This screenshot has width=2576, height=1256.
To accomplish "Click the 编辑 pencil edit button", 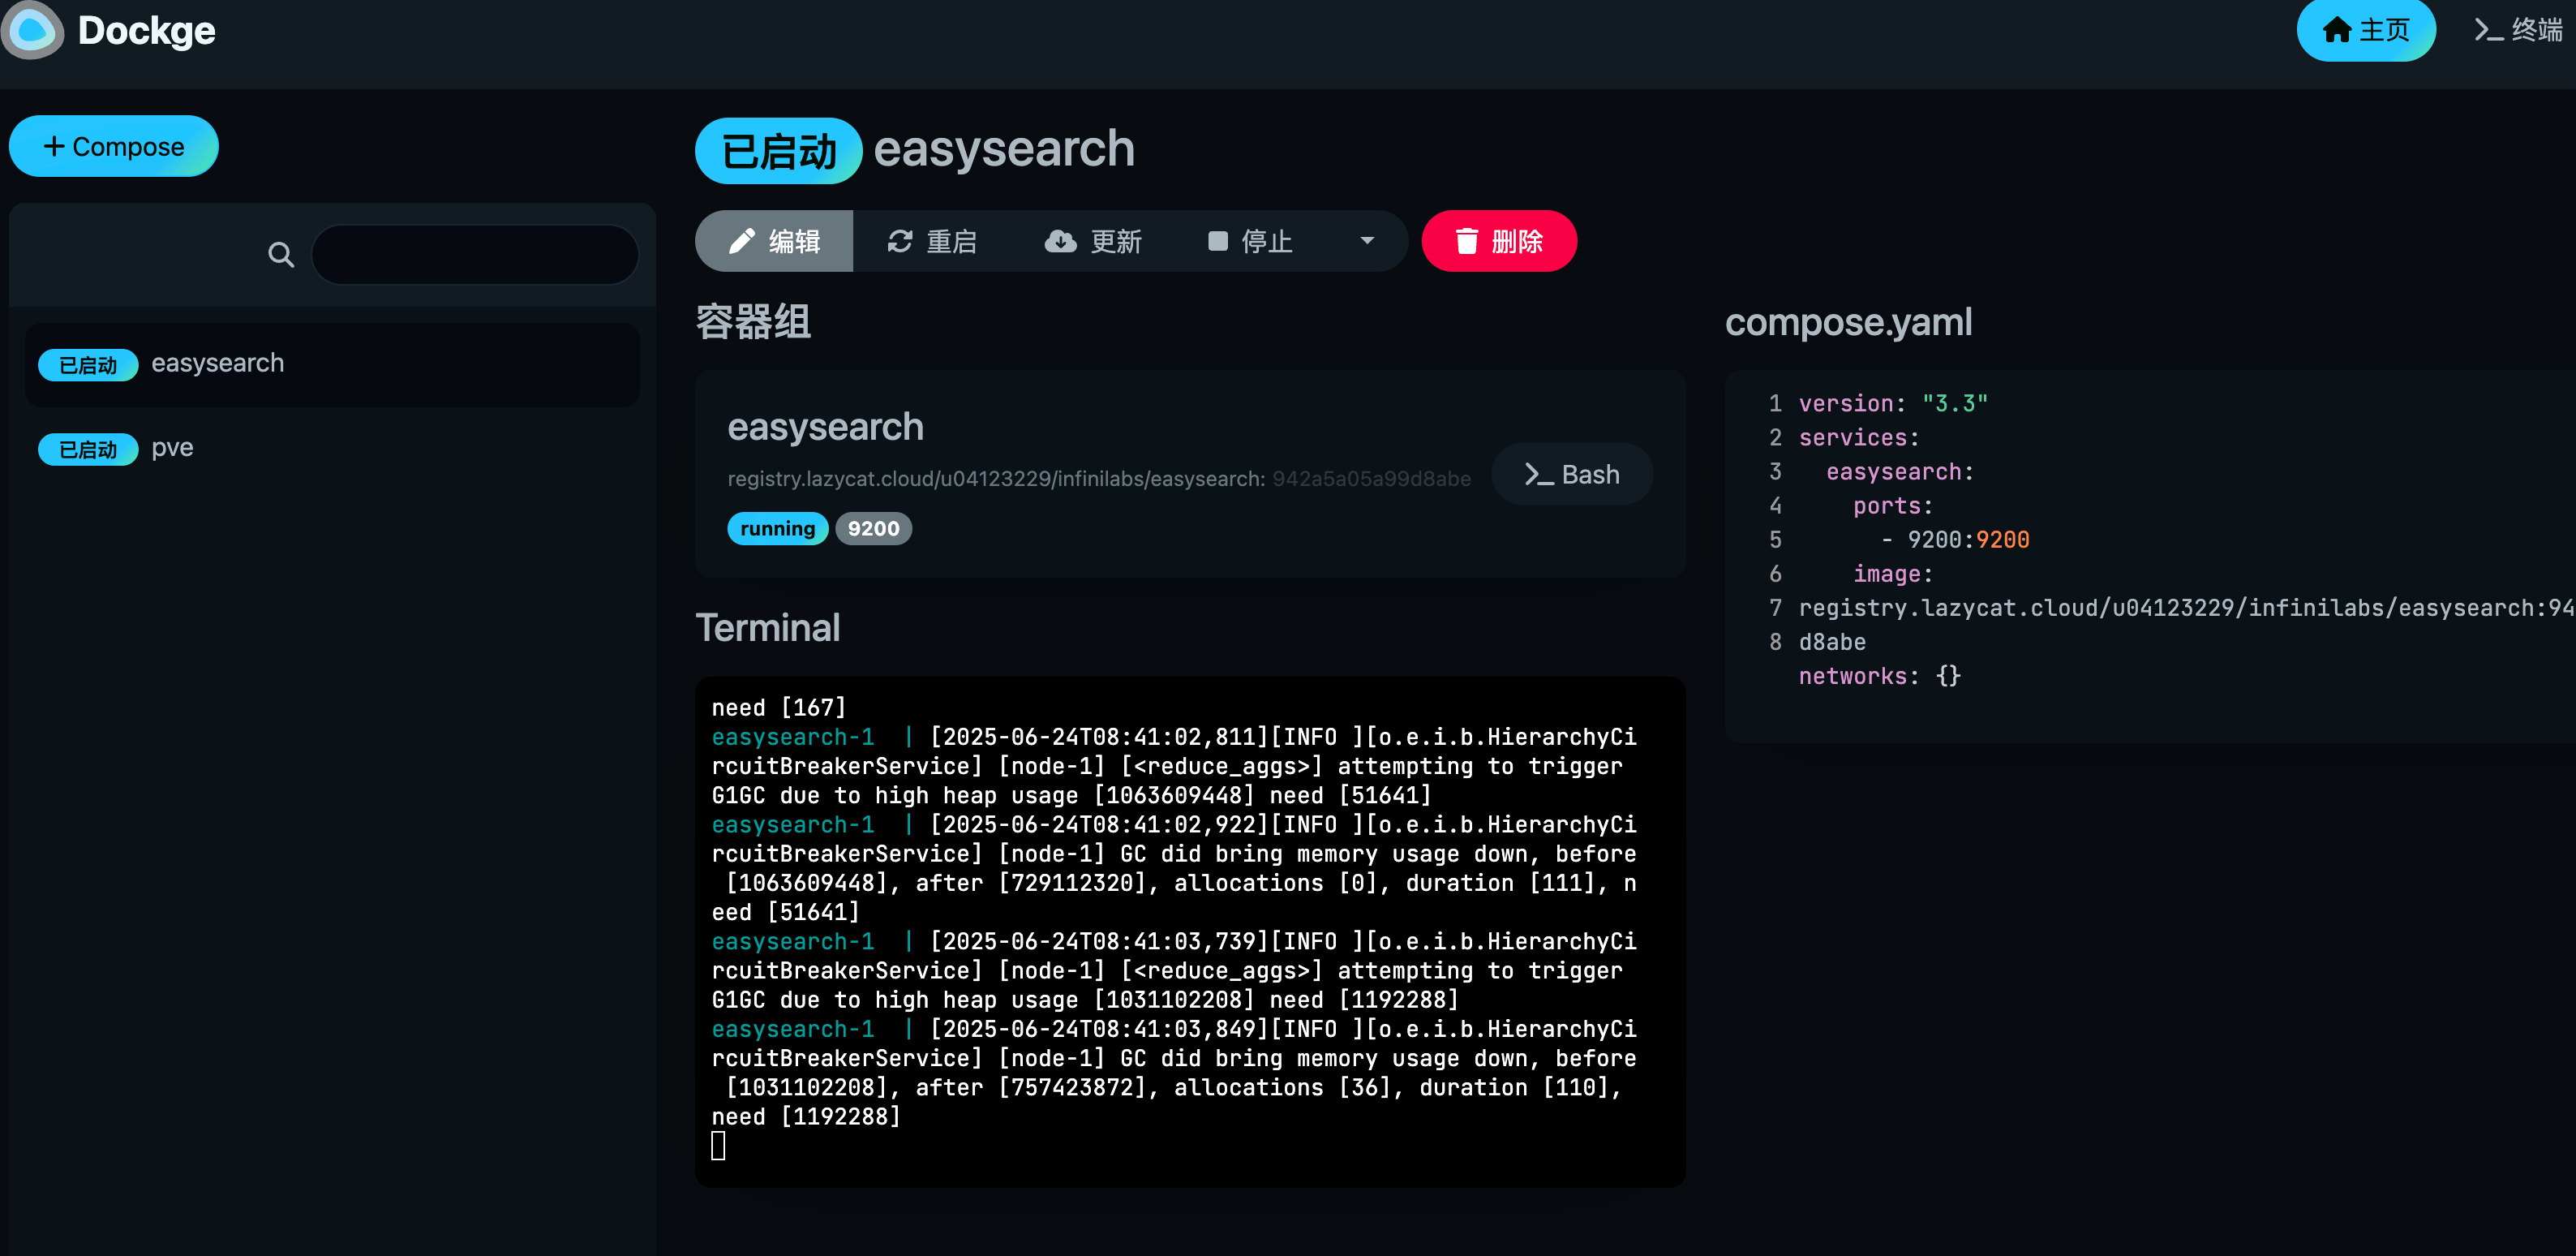I will click(x=774, y=241).
